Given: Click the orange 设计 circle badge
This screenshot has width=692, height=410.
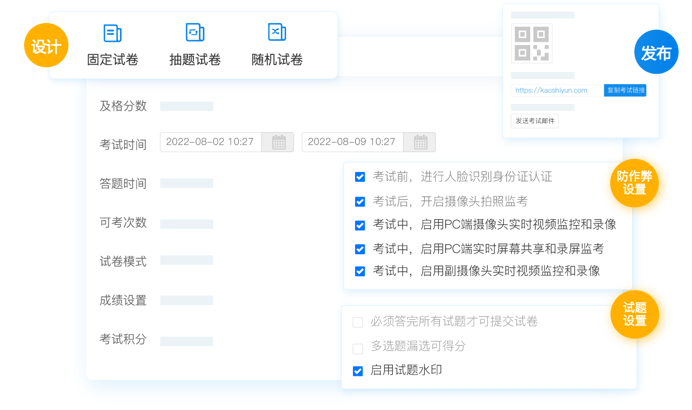Looking at the screenshot, I should (46, 46).
